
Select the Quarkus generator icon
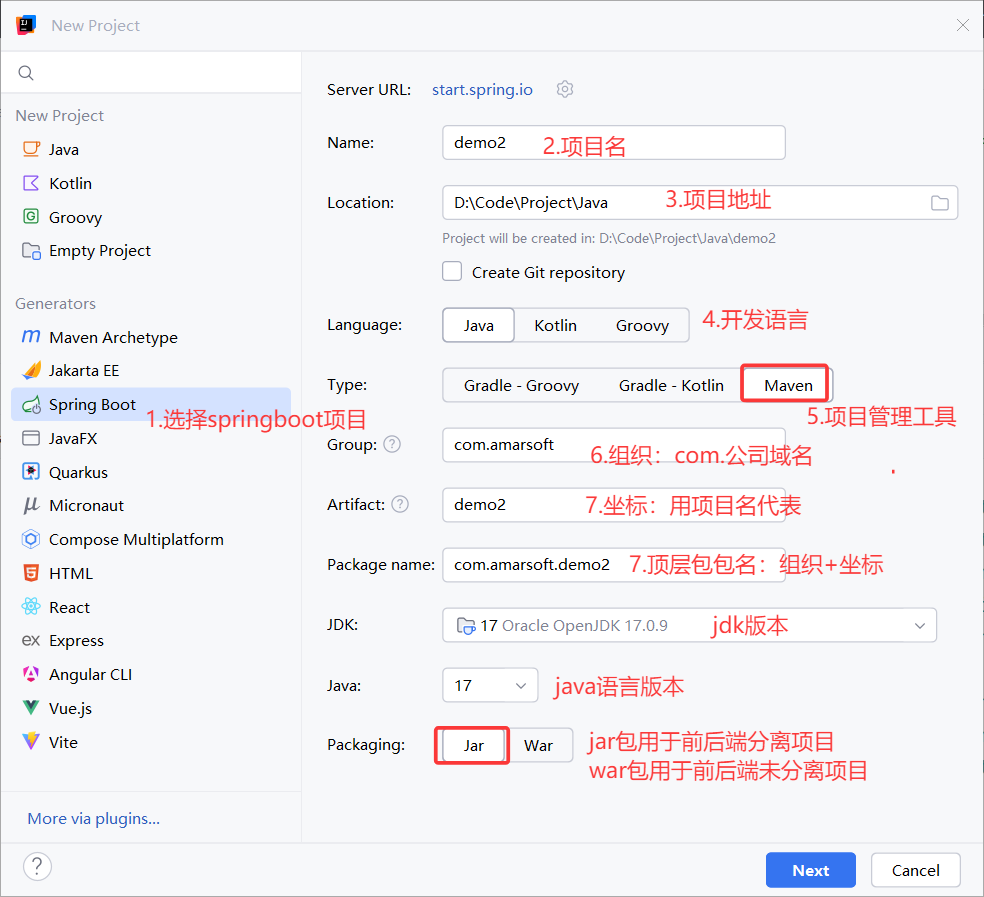(x=31, y=471)
